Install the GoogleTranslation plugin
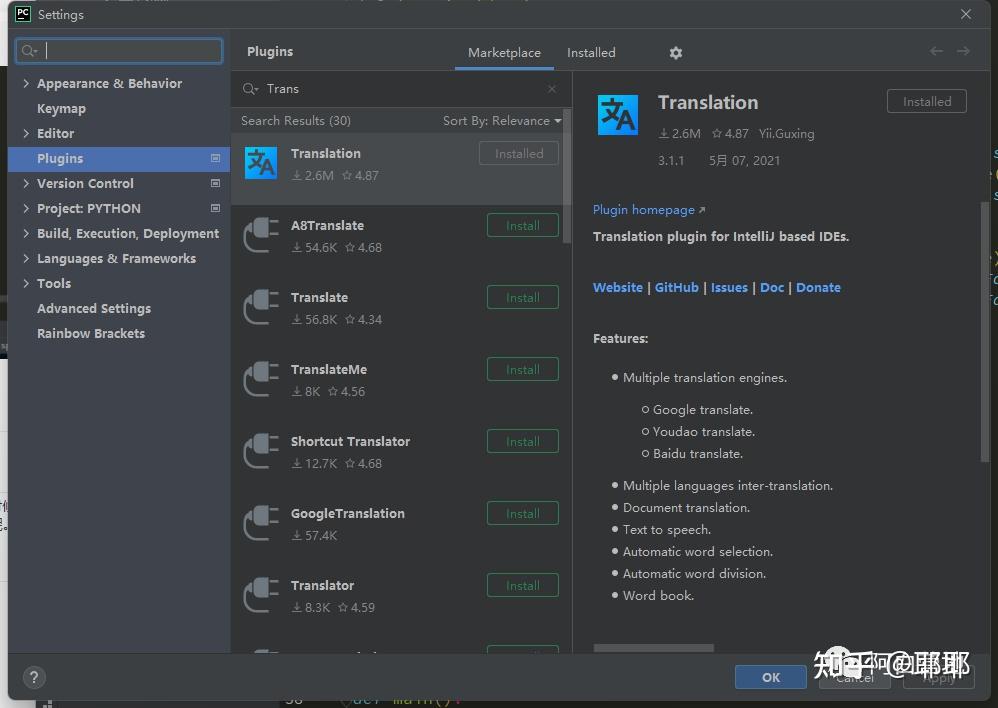Screen dimensions: 998x708 tap(523, 513)
